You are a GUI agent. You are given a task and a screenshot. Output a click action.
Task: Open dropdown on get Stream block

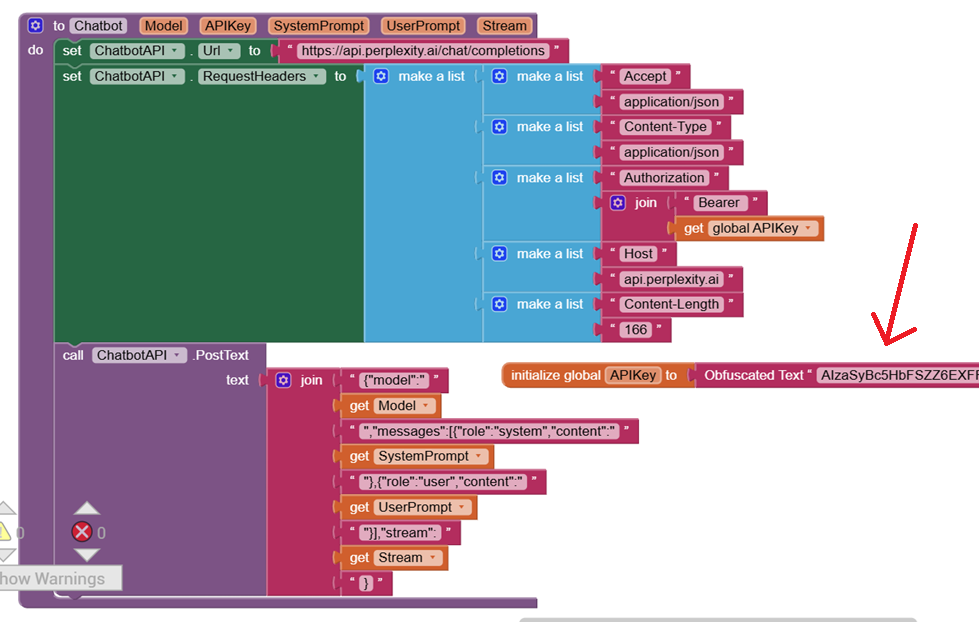coord(408,557)
